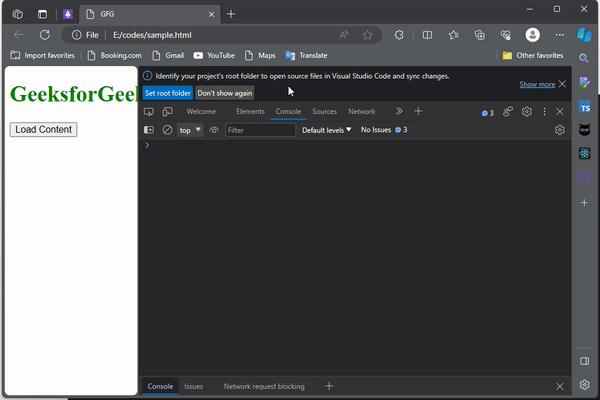600x400 pixels.
Task: Open console settings gear icon
Action: 560,130
